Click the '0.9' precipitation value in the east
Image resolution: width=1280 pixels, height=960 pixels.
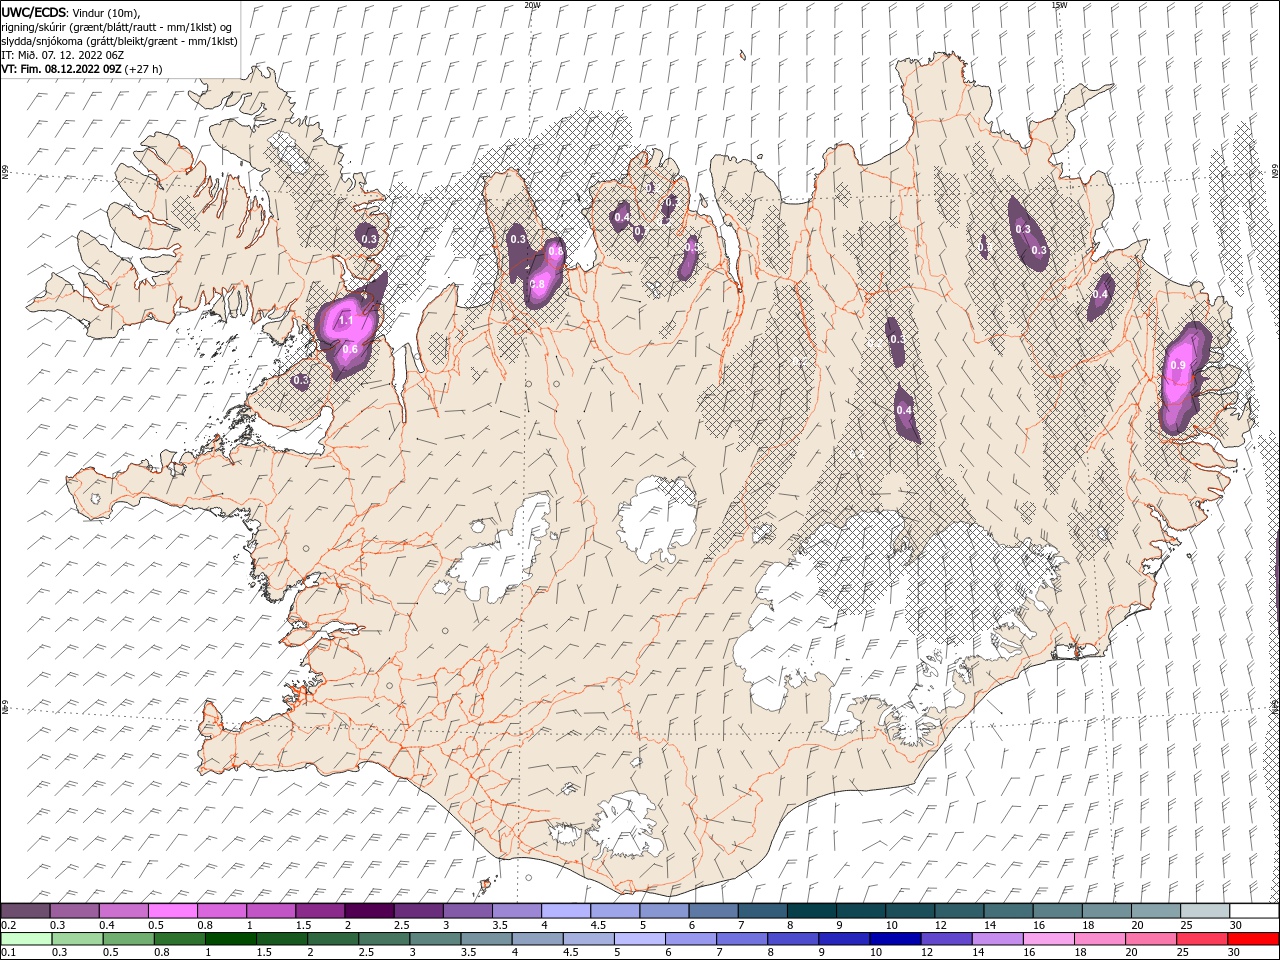coord(1178,366)
